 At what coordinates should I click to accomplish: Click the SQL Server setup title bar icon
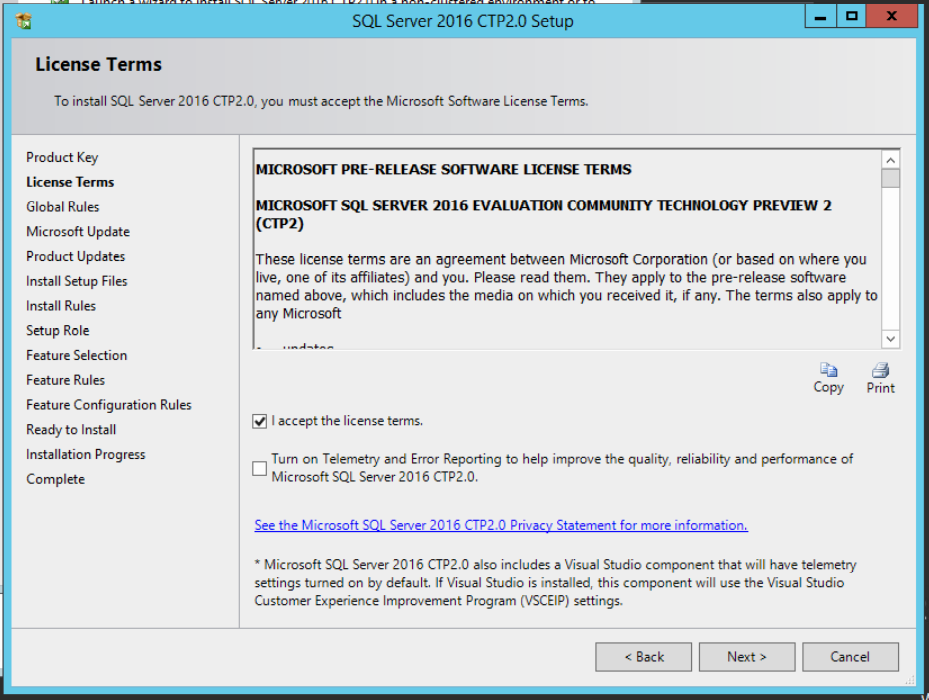(24, 21)
